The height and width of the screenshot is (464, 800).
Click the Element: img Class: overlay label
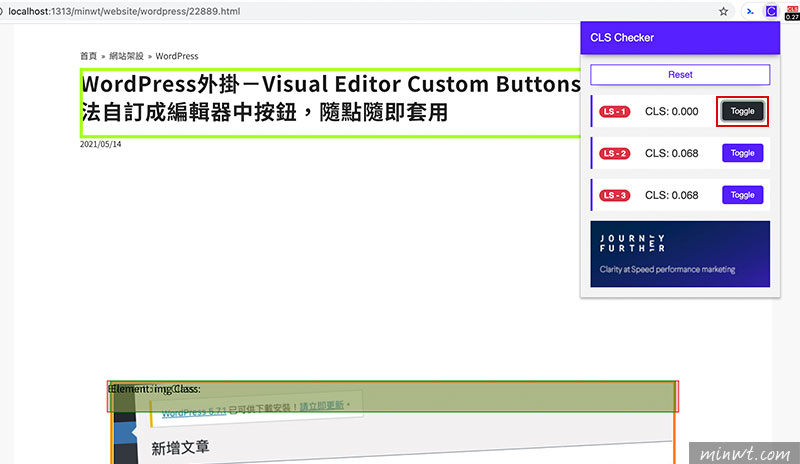[x=155, y=389]
